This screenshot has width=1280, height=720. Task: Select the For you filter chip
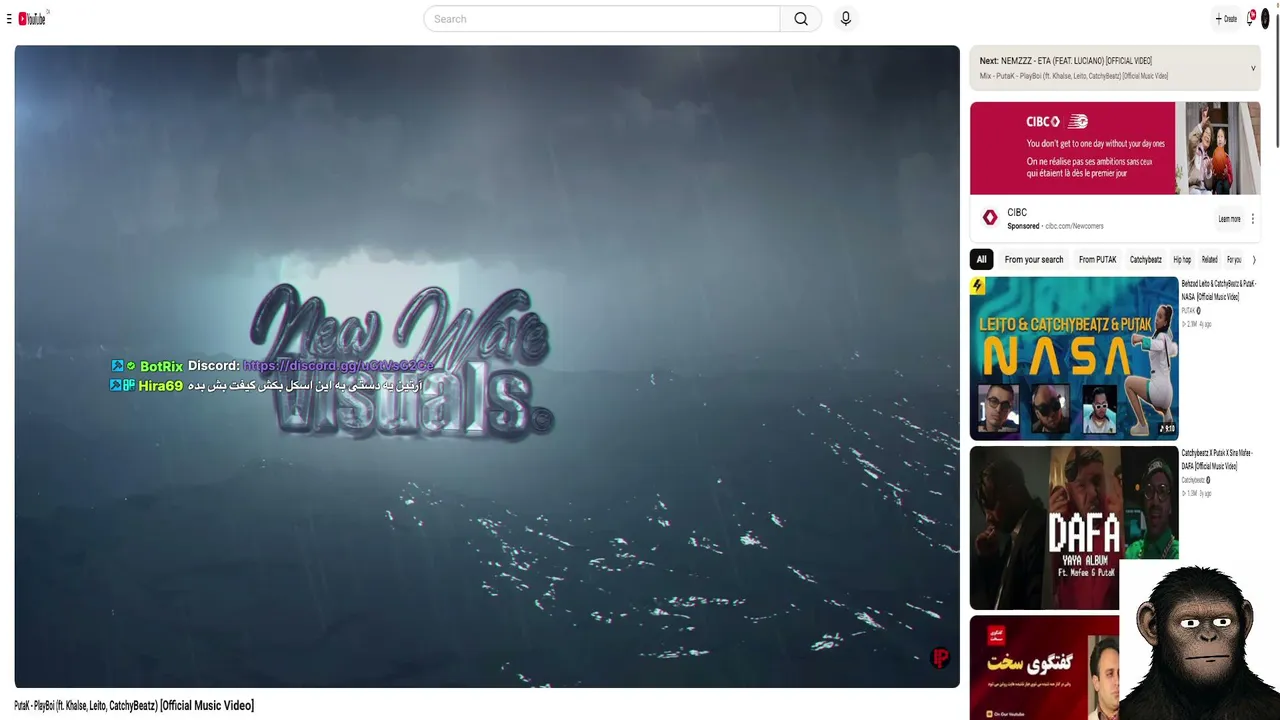pyautogui.click(x=1234, y=260)
